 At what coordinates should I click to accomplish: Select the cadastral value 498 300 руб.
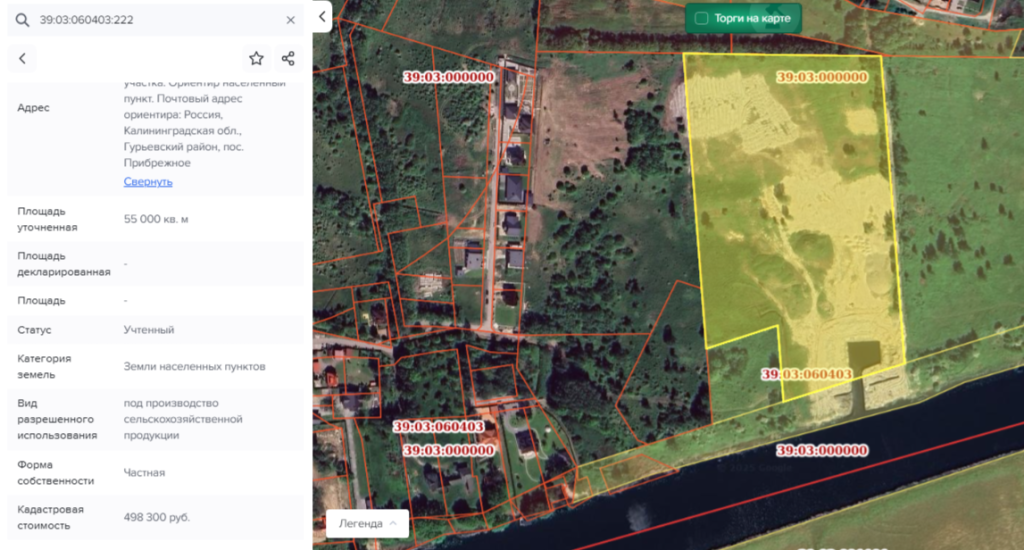157,517
